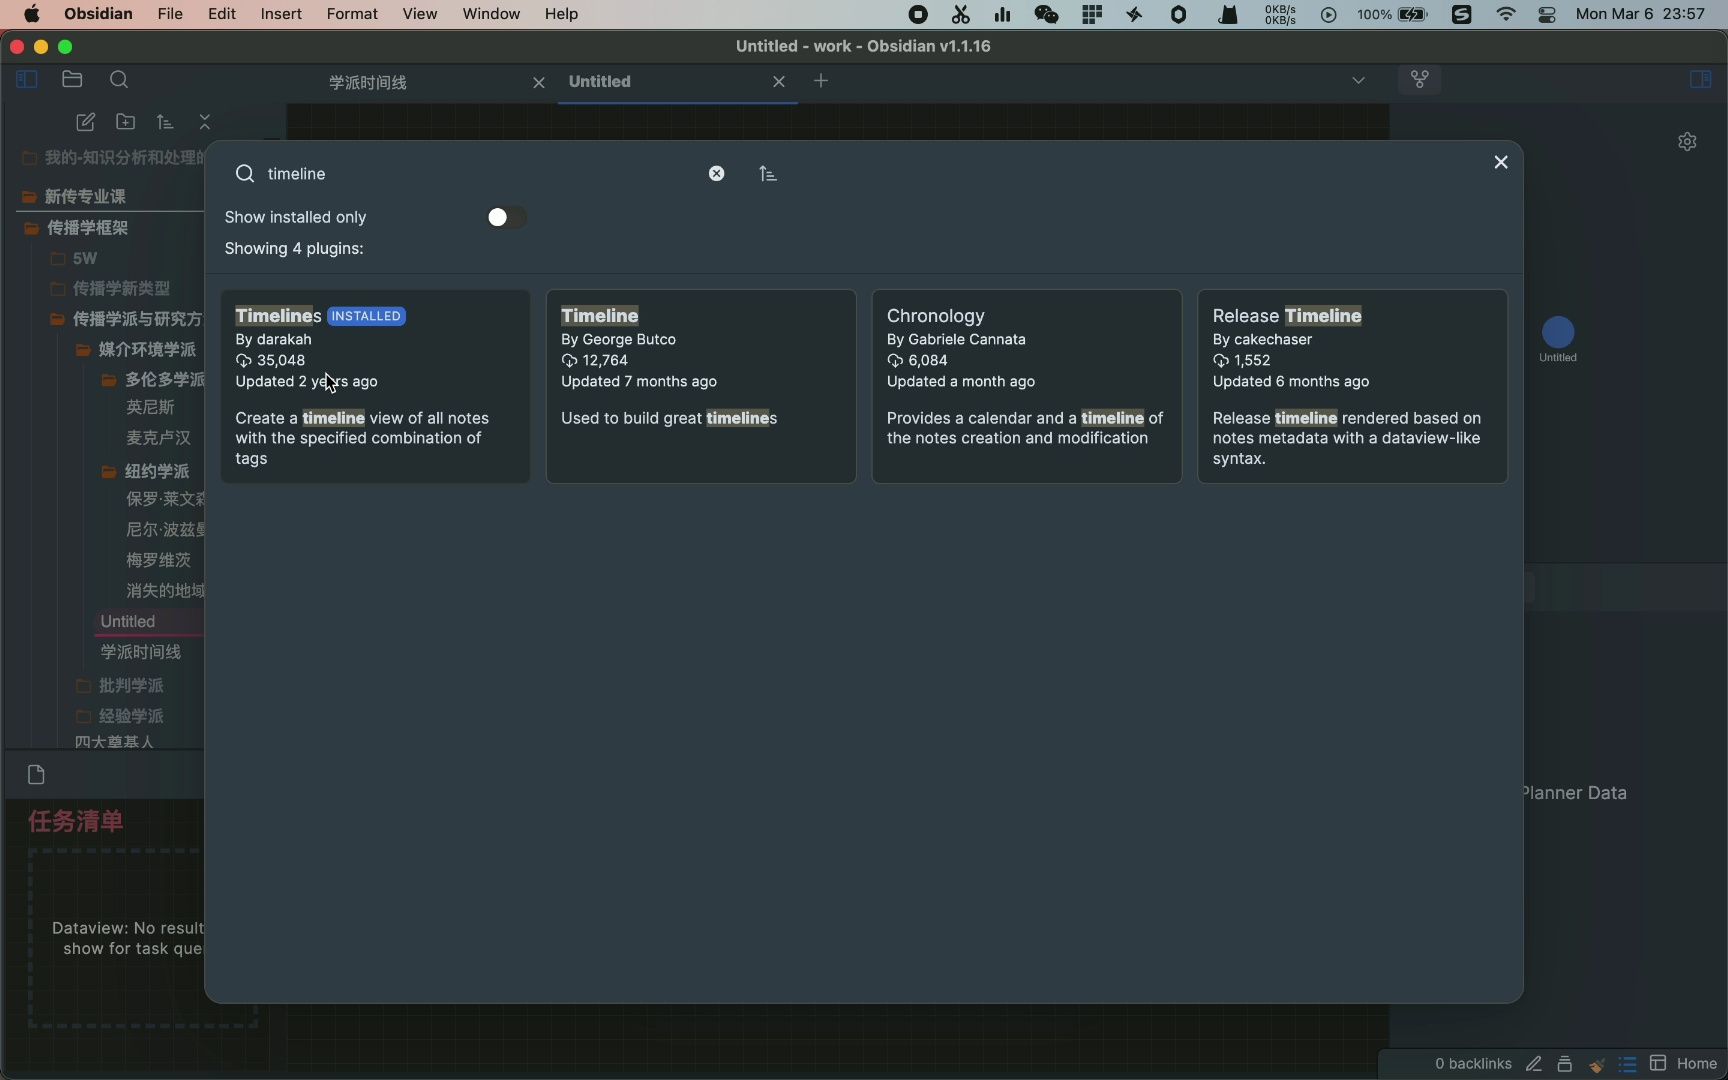
Task: Switch to the Untitled tab
Action: [600, 82]
